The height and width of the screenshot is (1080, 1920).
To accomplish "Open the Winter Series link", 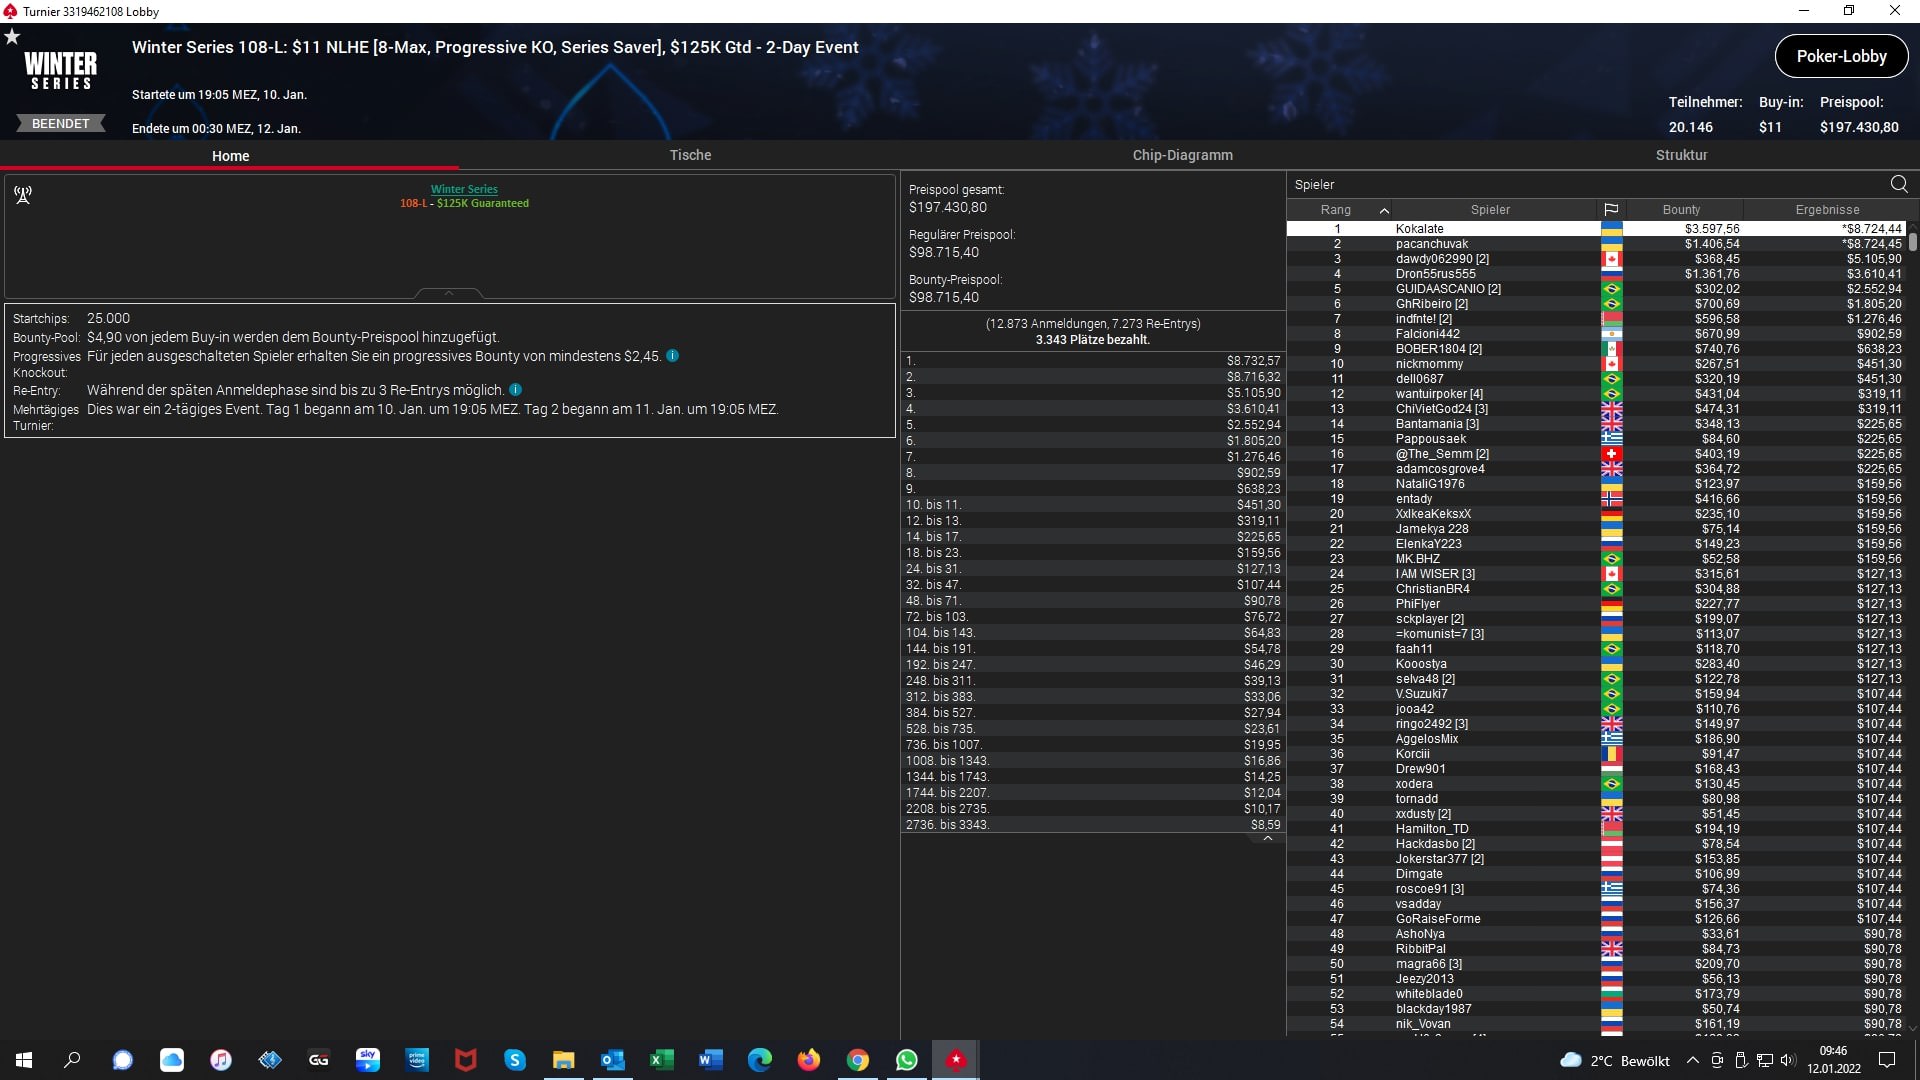I will [464, 189].
